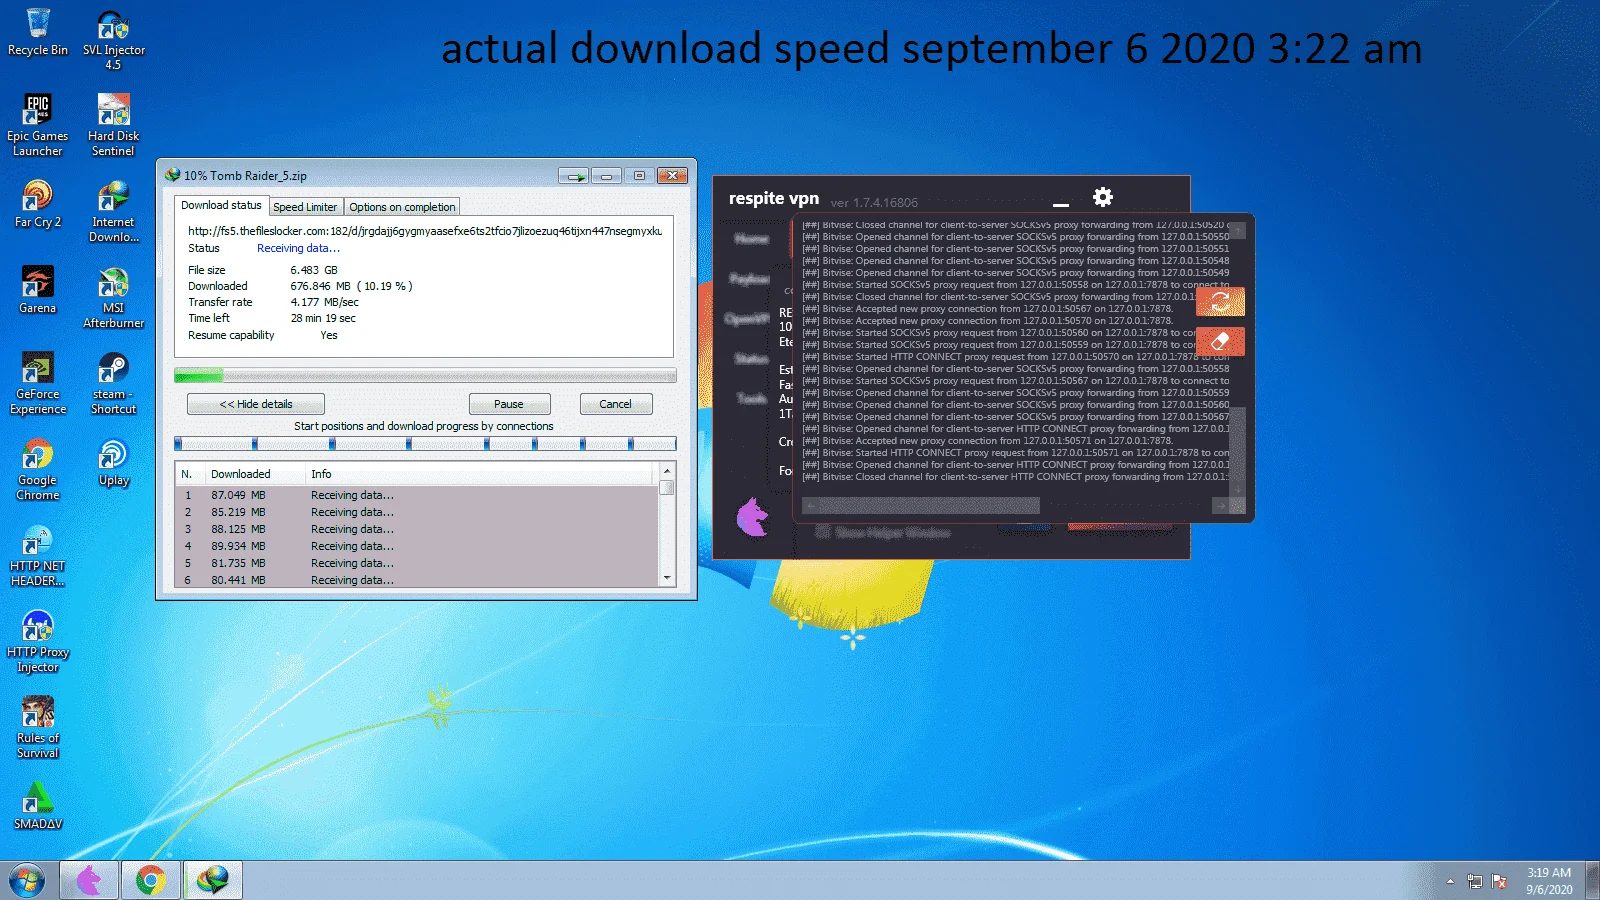Open MSI Afterburner desktop shortcut
Image resolution: width=1600 pixels, height=900 pixels.
pos(113,297)
